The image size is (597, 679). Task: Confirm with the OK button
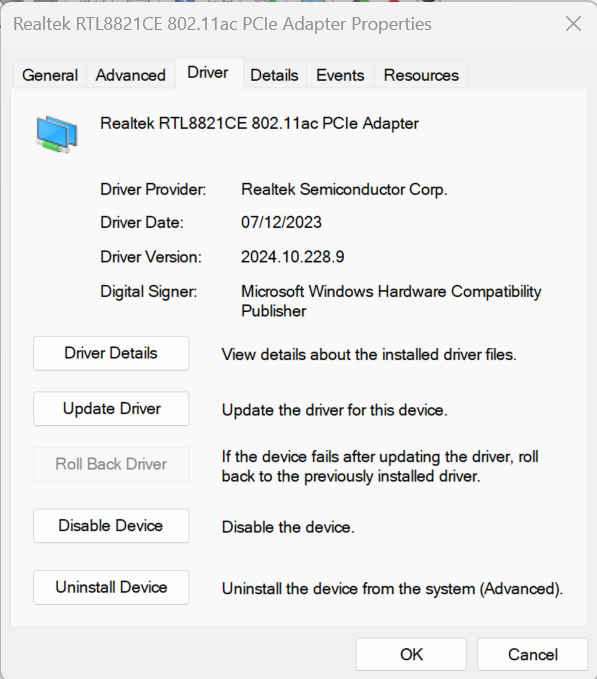coord(411,654)
